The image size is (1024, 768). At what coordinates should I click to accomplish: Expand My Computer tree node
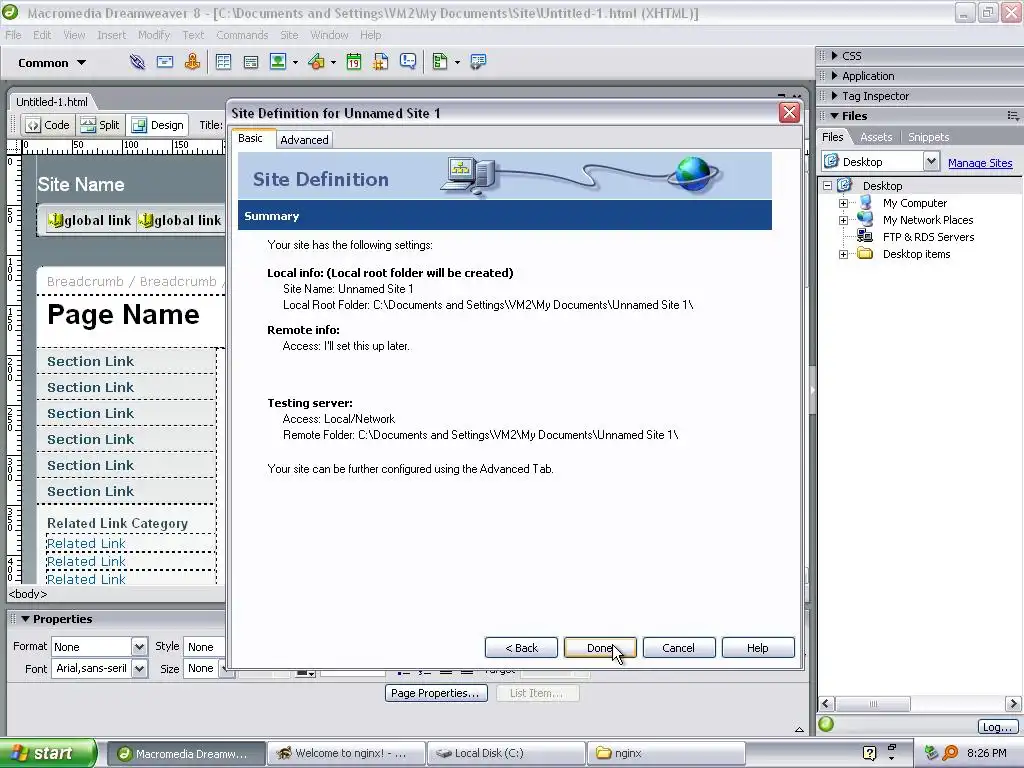[x=843, y=203]
